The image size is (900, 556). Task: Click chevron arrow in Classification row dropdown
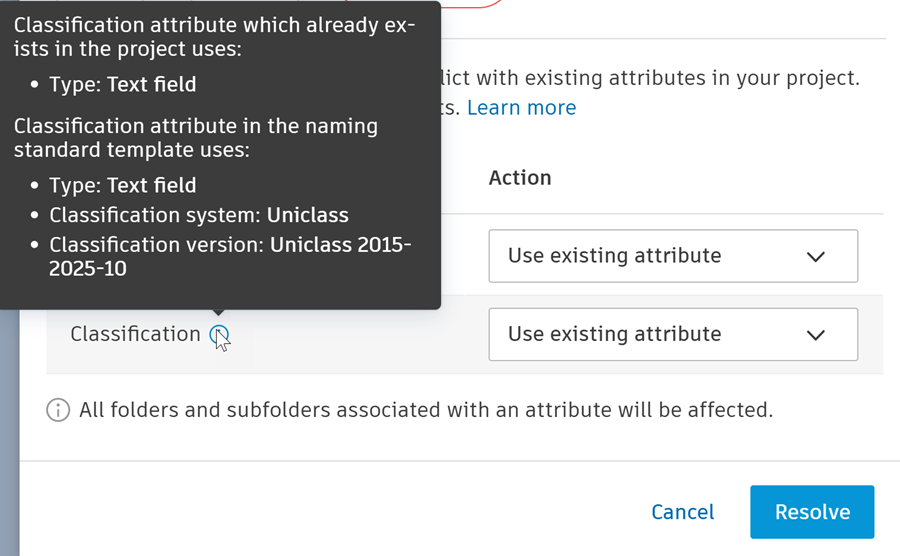[815, 335]
